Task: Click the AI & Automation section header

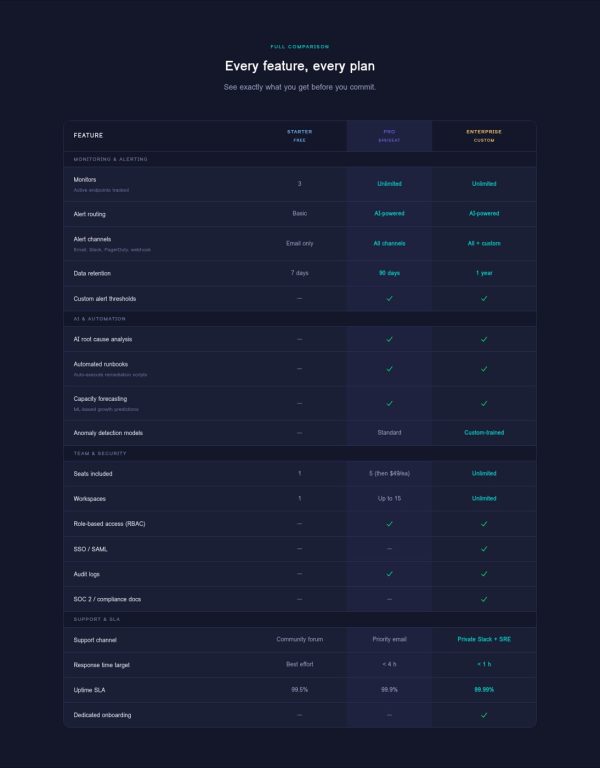Action: 99,319
